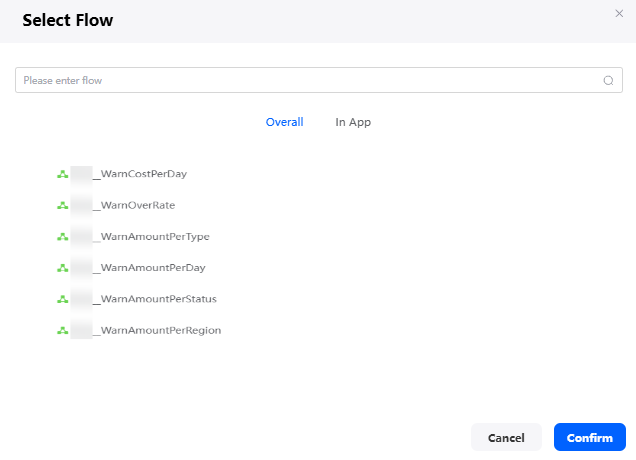Cancel the flow selection
The height and width of the screenshot is (460, 636).
point(506,437)
